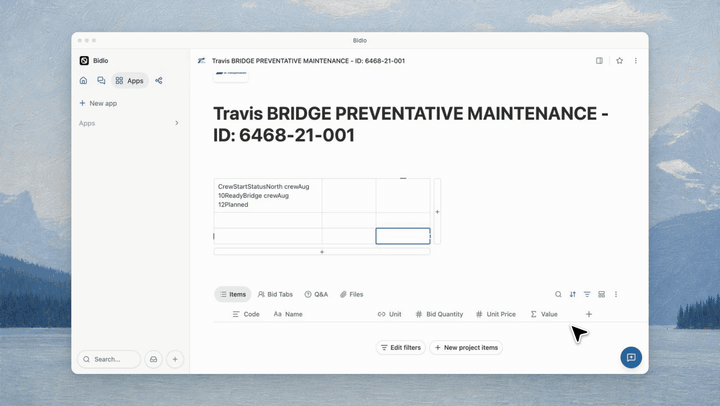Click the Travis BRIDGE page title heading
The image size is (720, 406).
pyautogui.click(x=411, y=124)
